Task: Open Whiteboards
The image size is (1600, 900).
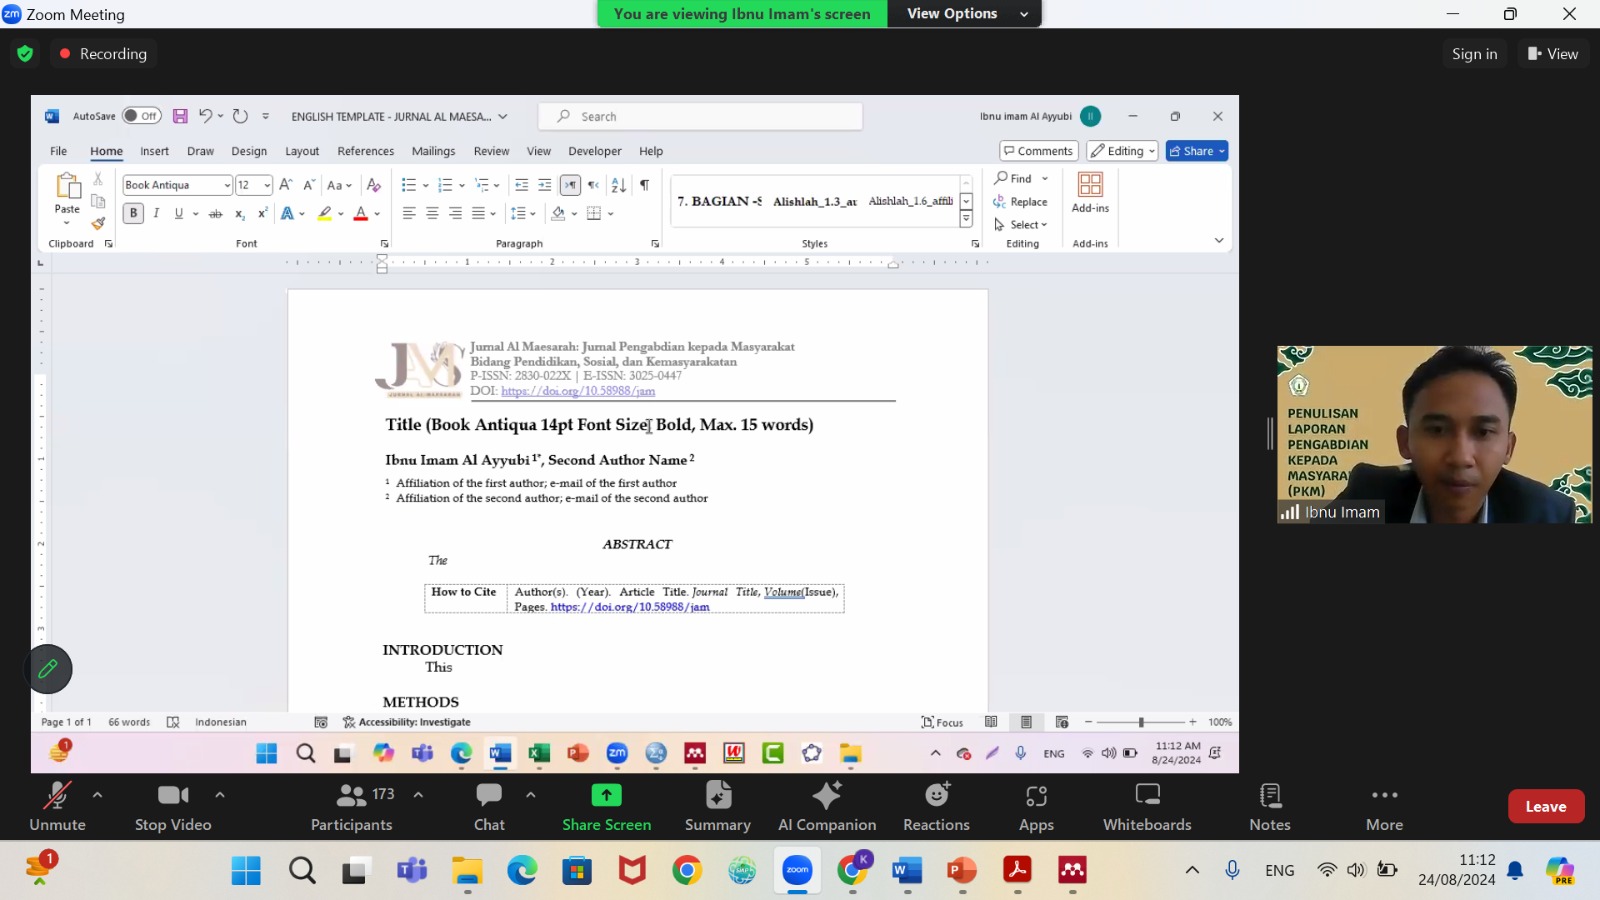Action: tap(1147, 806)
